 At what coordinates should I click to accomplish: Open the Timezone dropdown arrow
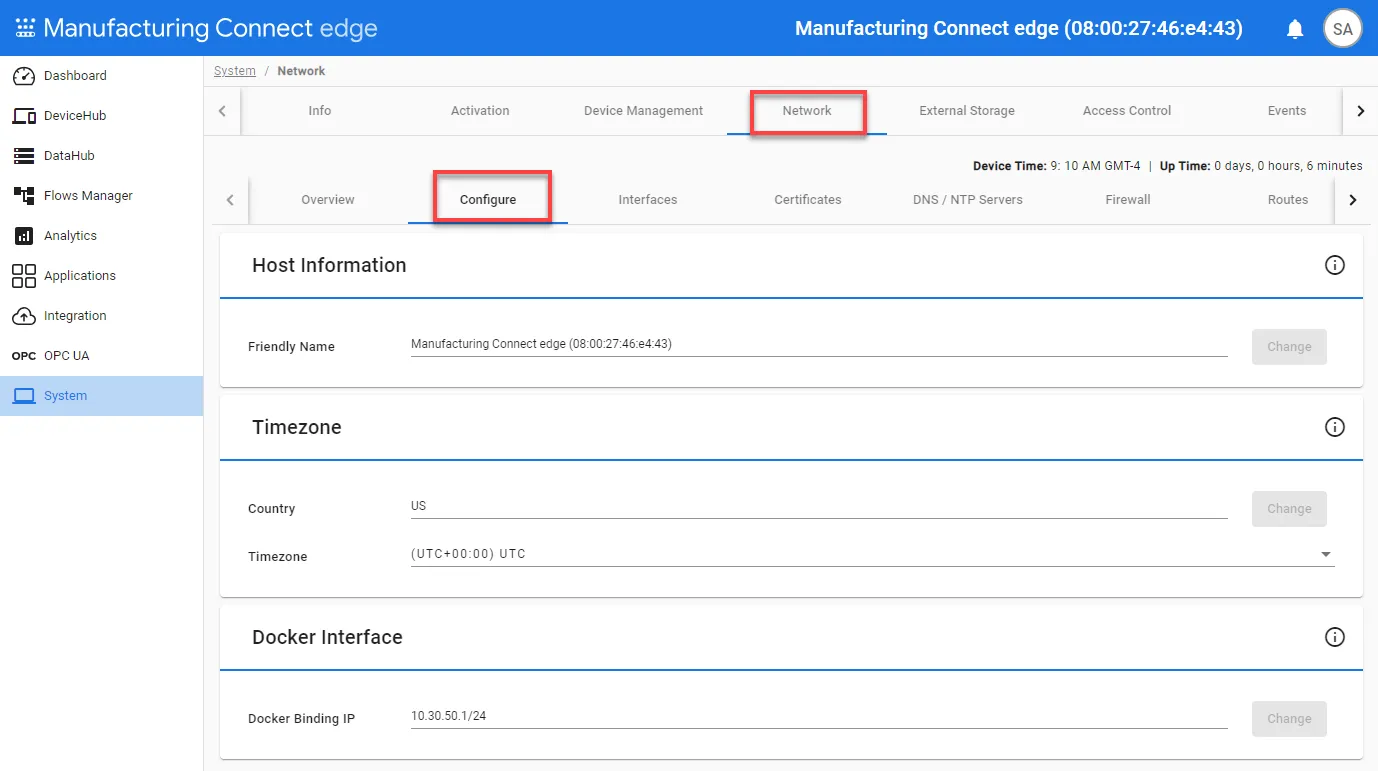(1326, 554)
